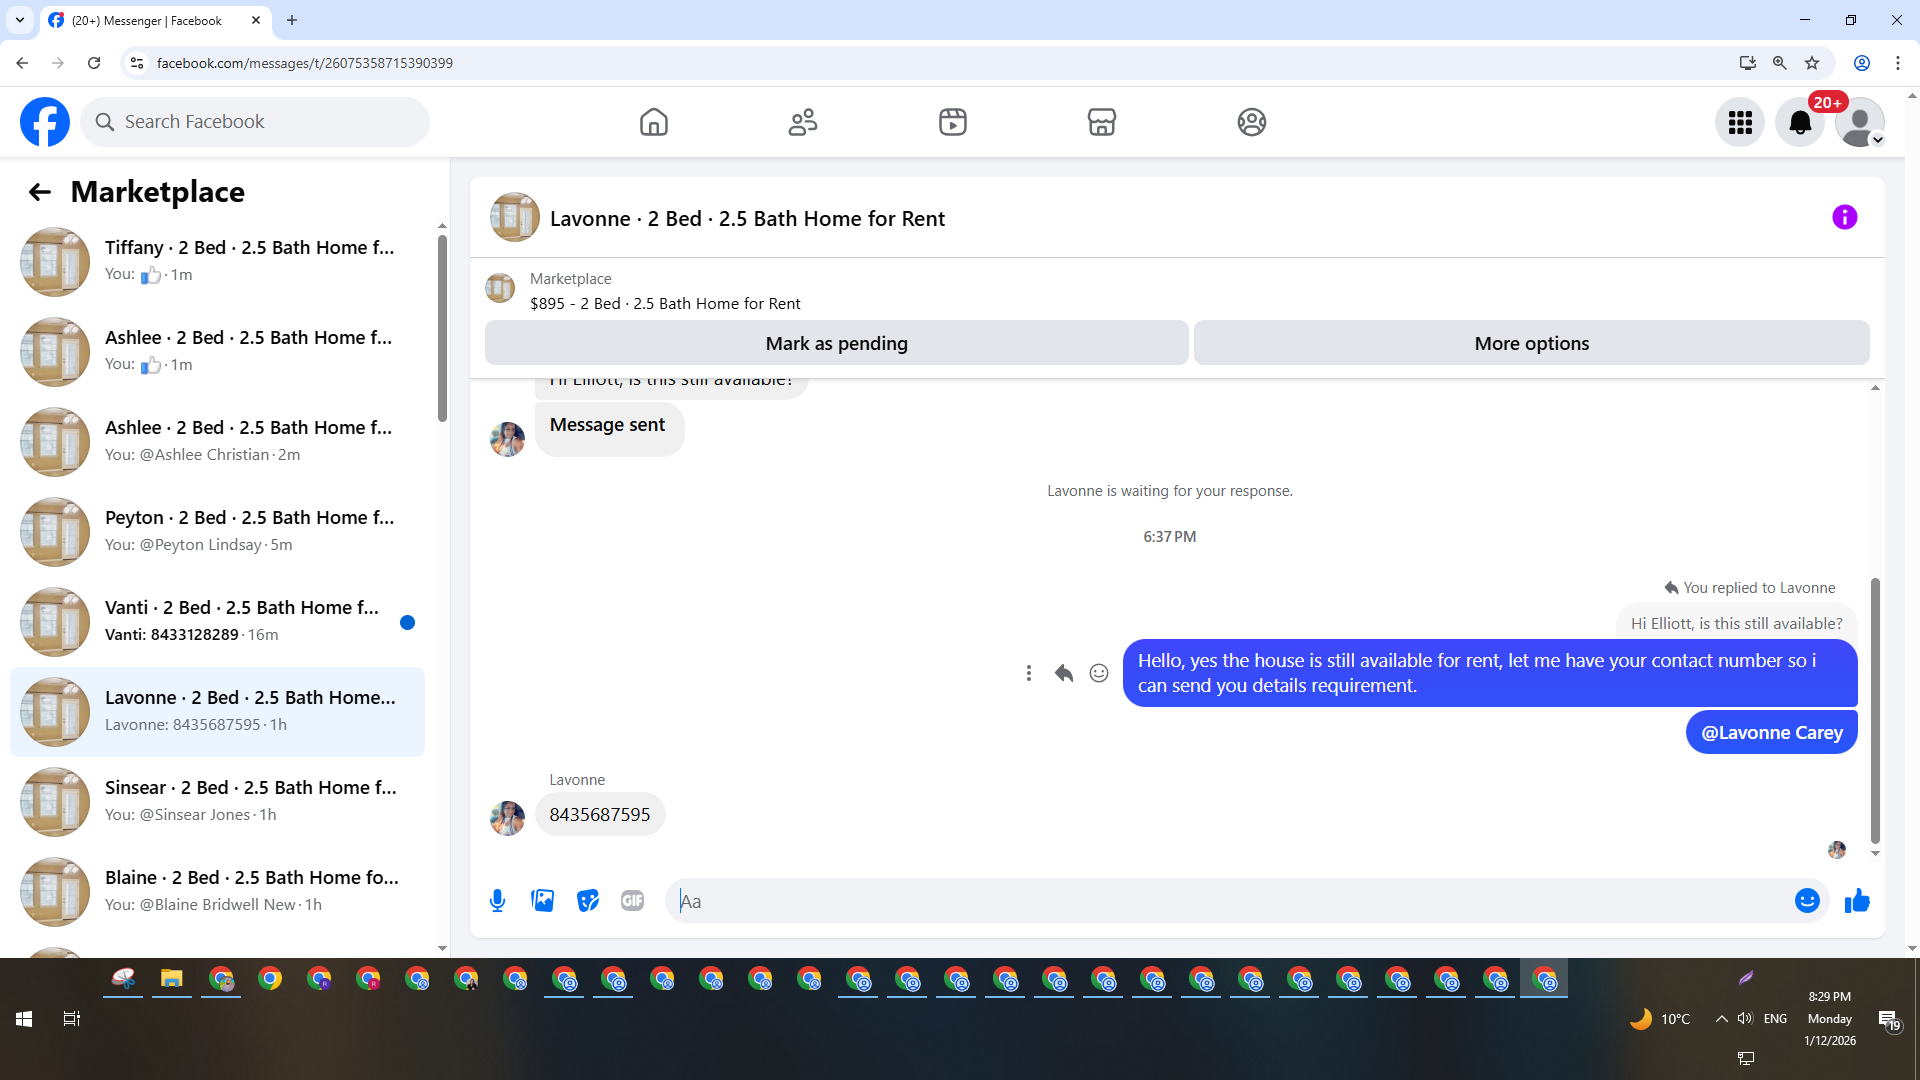Image resolution: width=1920 pixels, height=1080 pixels.
Task: Open conversation information purple icon
Action: [x=1844, y=218]
